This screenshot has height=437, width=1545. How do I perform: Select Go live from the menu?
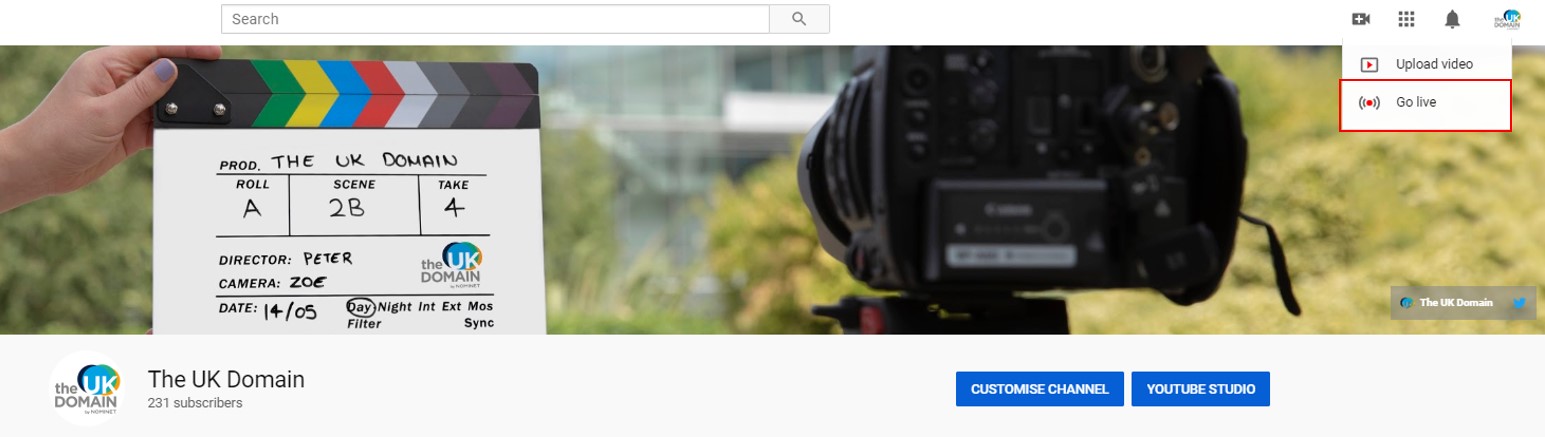[x=1426, y=103]
